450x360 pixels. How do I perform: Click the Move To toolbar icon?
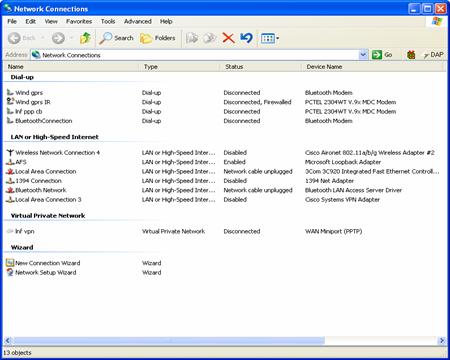click(x=192, y=38)
